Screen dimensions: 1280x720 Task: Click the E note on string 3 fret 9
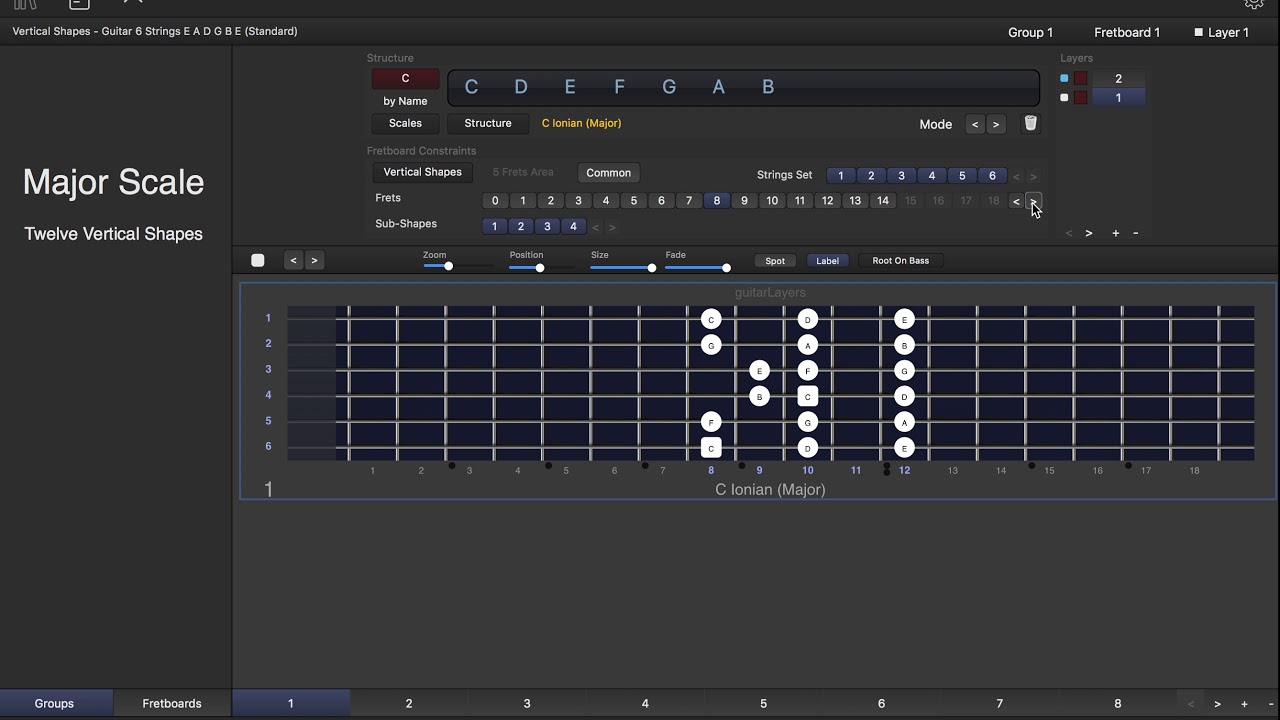(x=759, y=371)
